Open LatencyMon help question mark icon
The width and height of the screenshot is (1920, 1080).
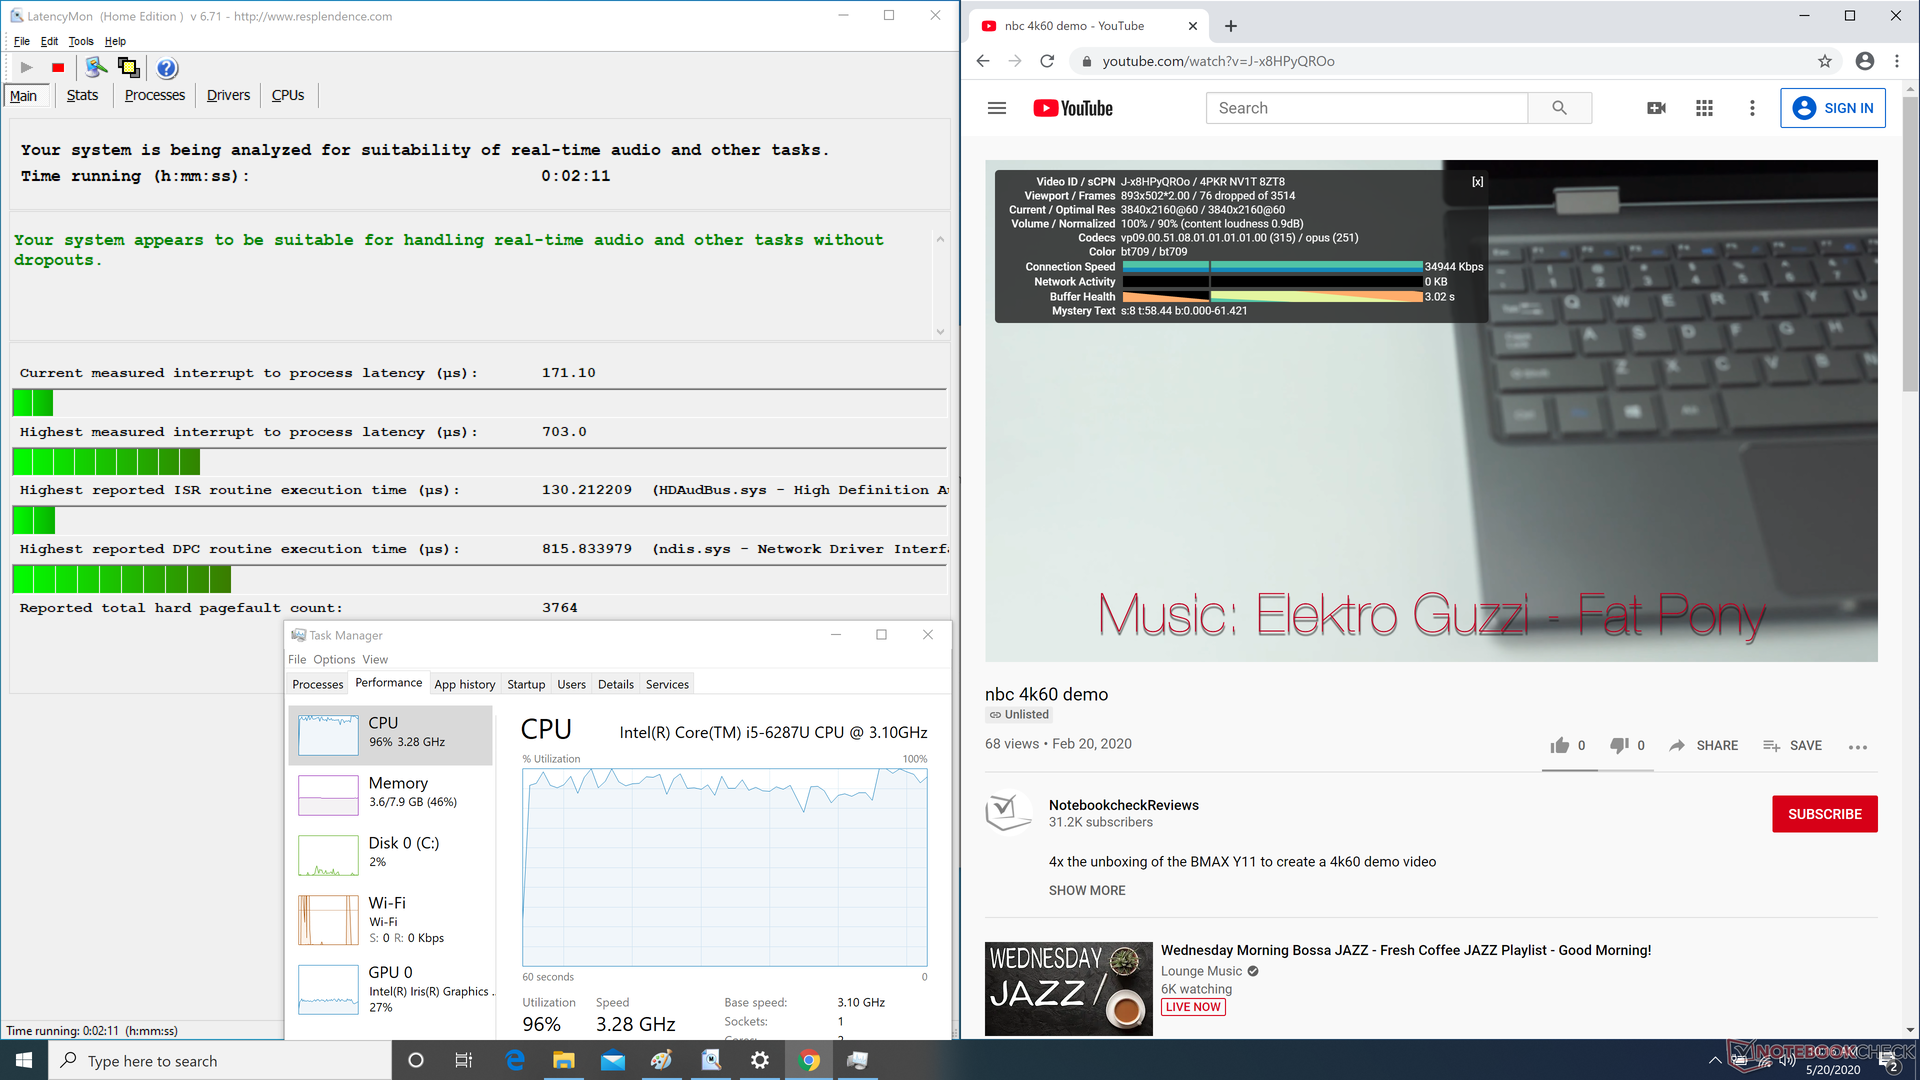(167, 68)
